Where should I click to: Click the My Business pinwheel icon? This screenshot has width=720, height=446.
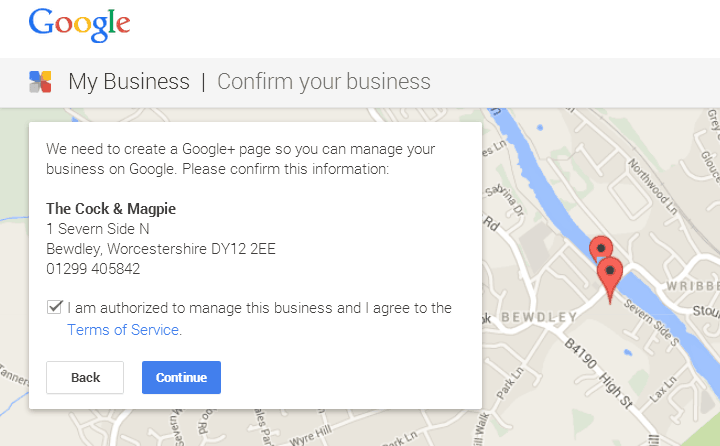coord(40,82)
